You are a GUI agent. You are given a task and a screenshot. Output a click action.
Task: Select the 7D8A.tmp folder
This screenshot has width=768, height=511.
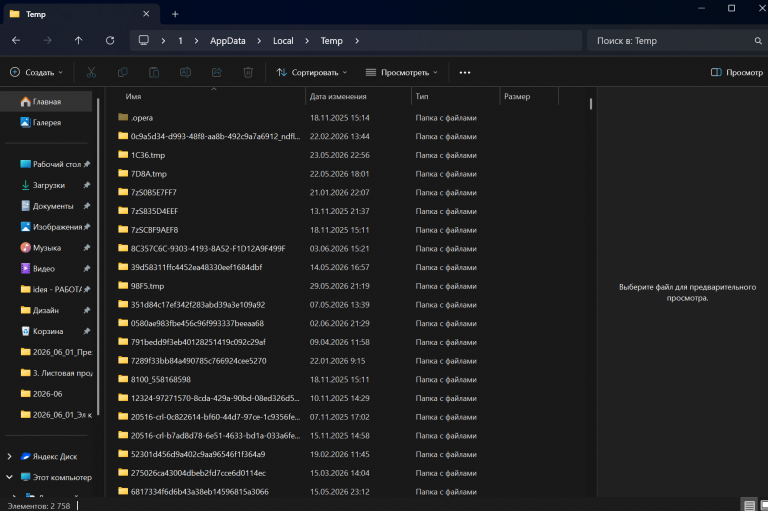click(143, 173)
